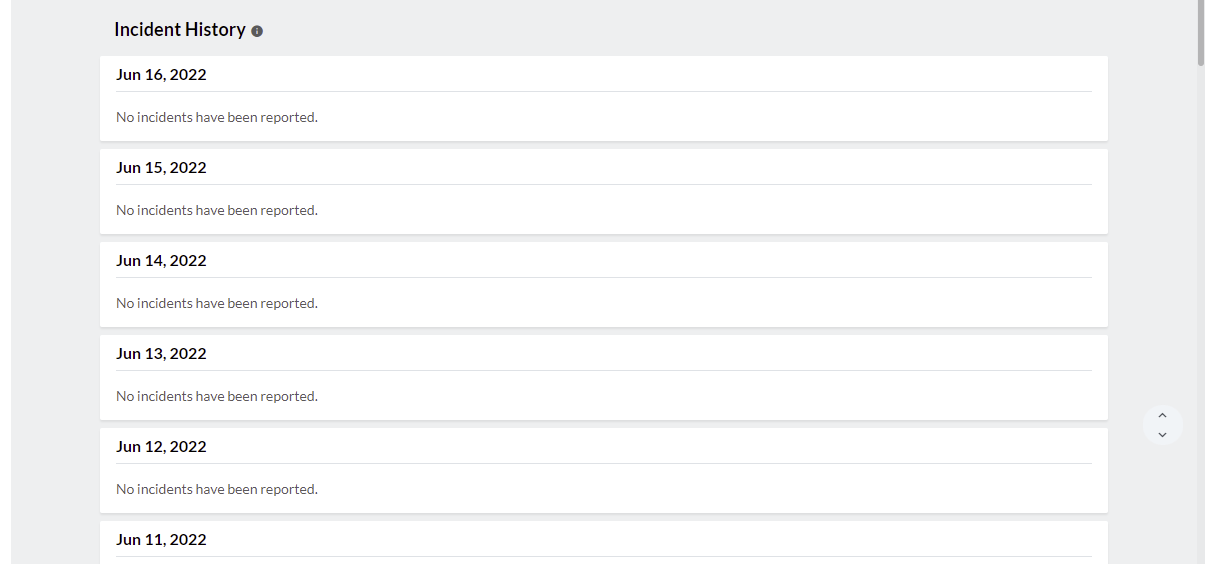Click the Incident History info icon
1215x564 pixels.
(257, 31)
